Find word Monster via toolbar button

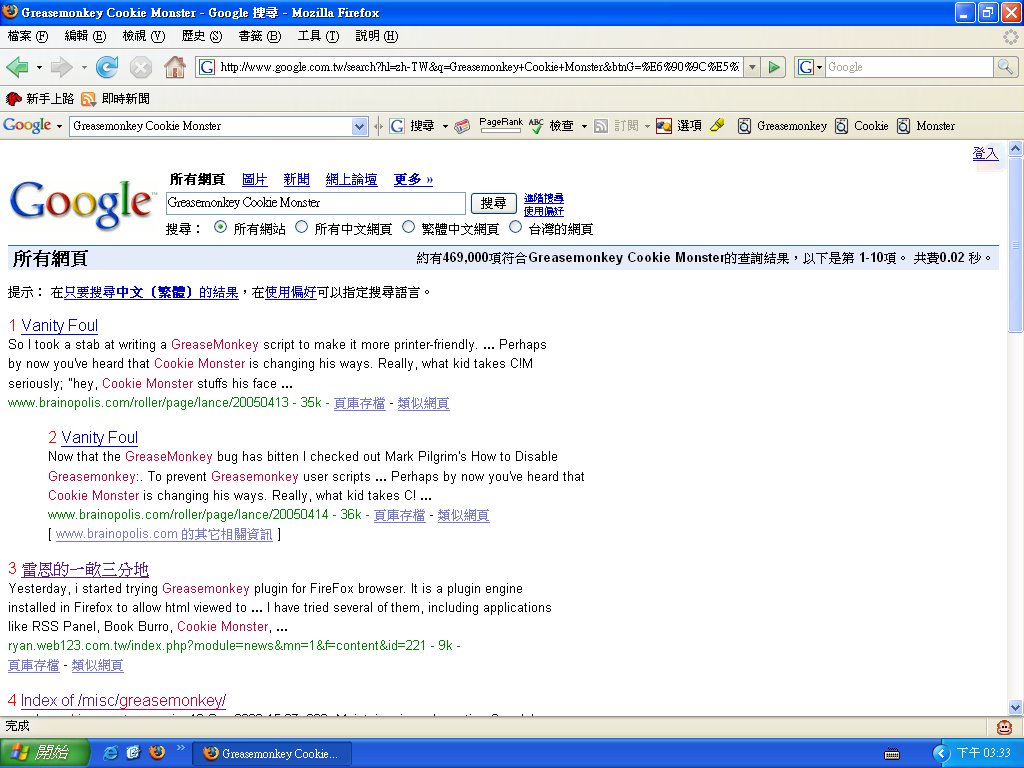[x=926, y=126]
